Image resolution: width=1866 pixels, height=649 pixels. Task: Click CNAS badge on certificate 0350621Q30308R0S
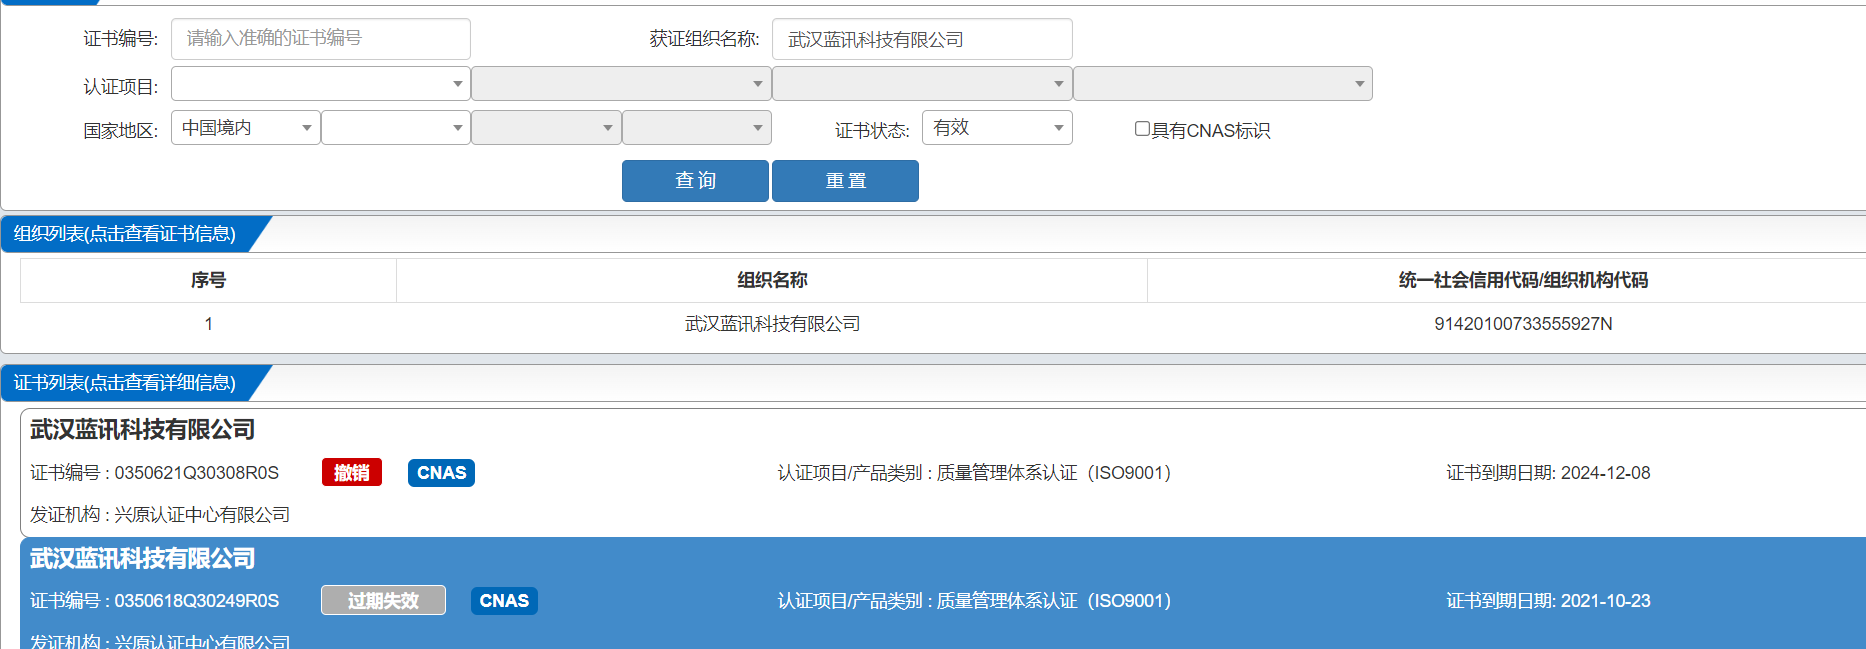[441, 473]
